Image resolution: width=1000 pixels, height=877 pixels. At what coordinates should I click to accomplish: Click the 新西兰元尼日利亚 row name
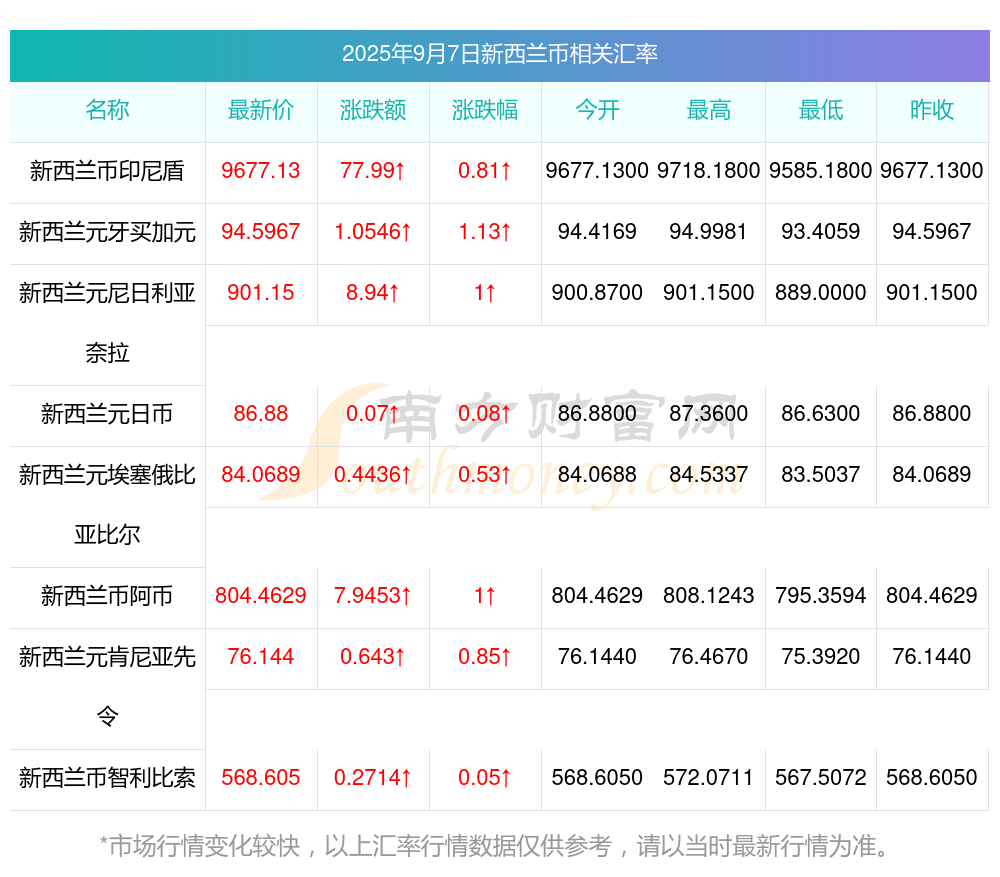tap(107, 293)
